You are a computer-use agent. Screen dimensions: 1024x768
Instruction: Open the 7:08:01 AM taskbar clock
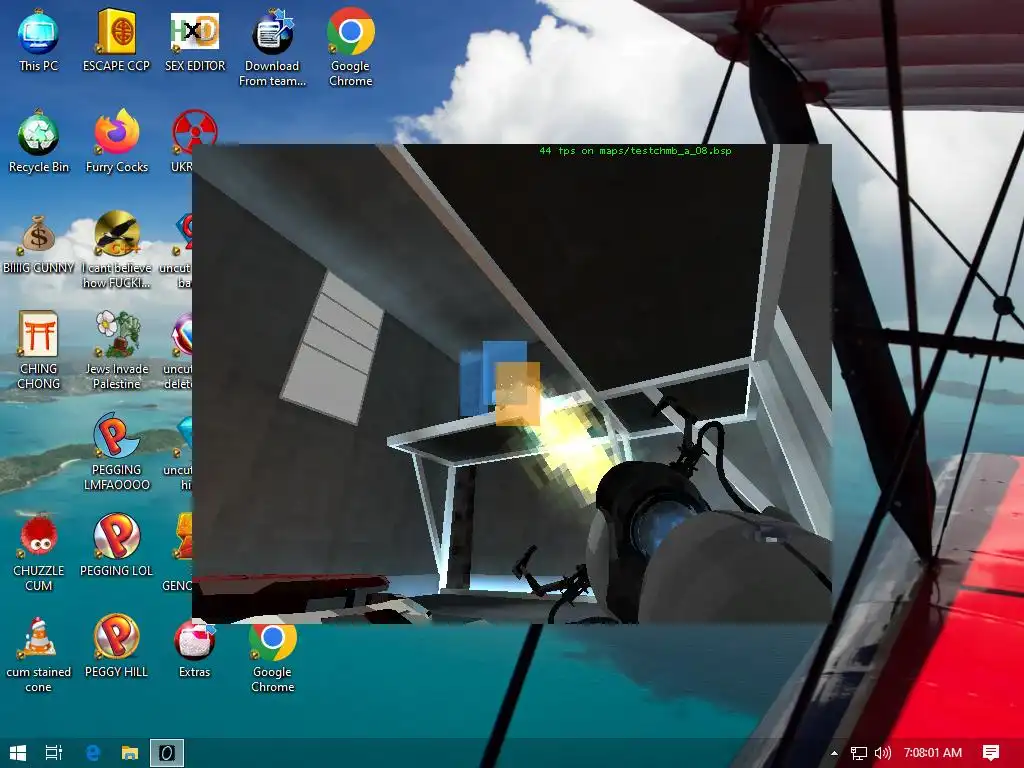933,753
